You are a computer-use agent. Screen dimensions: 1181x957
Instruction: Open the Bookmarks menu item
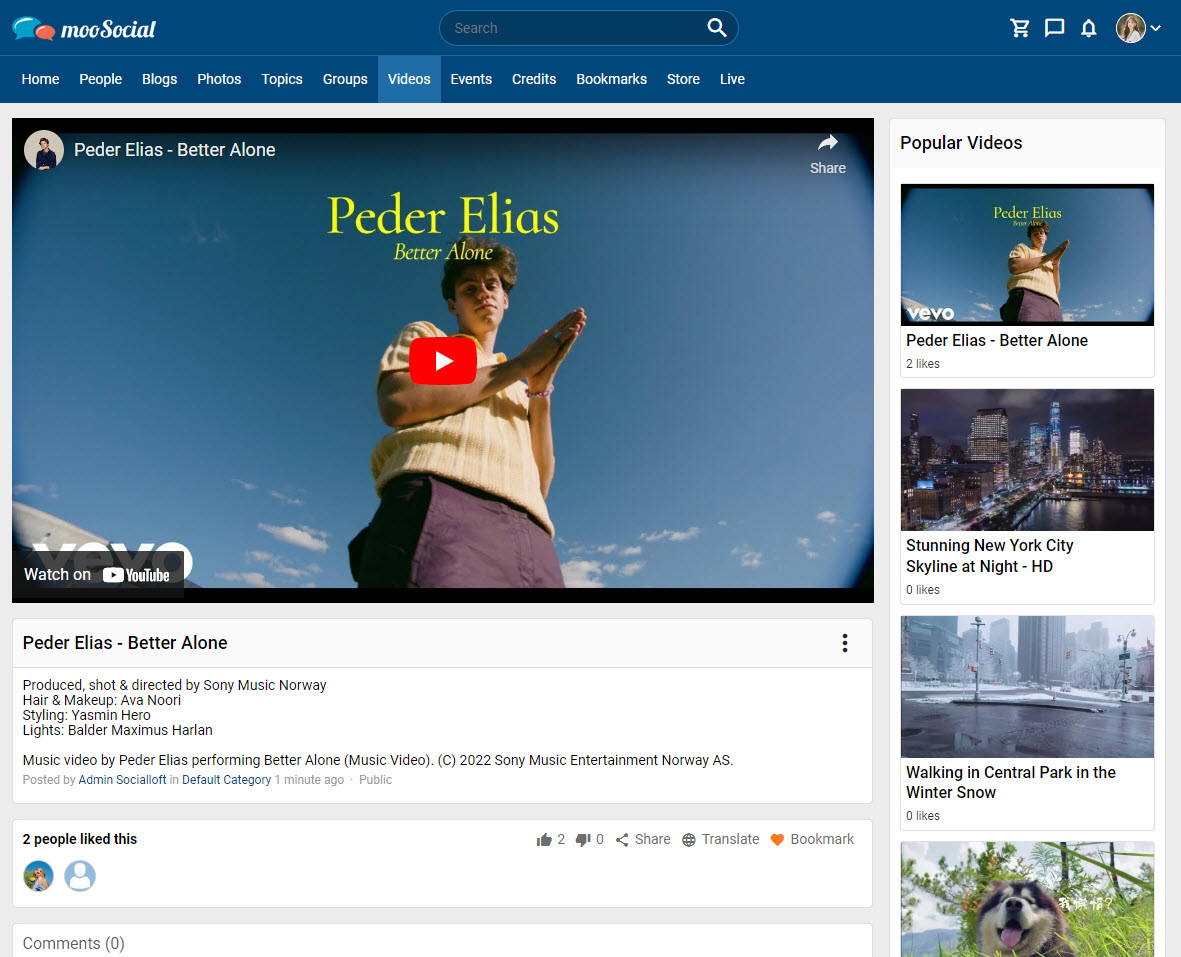click(x=612, y=79)
